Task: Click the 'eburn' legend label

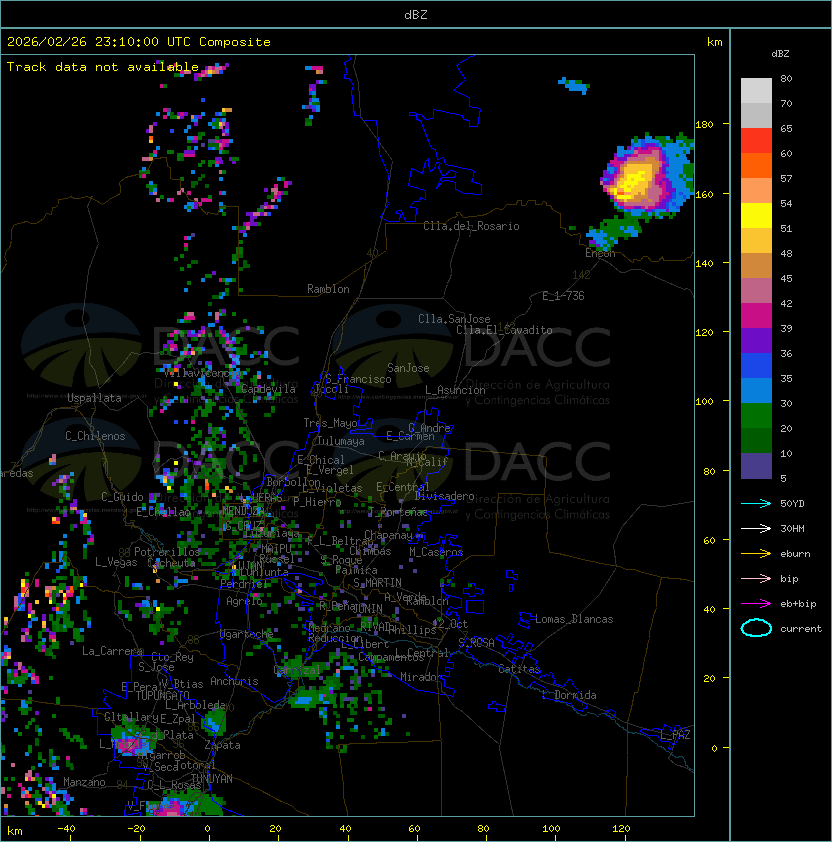Action: (x=795, y=554)
